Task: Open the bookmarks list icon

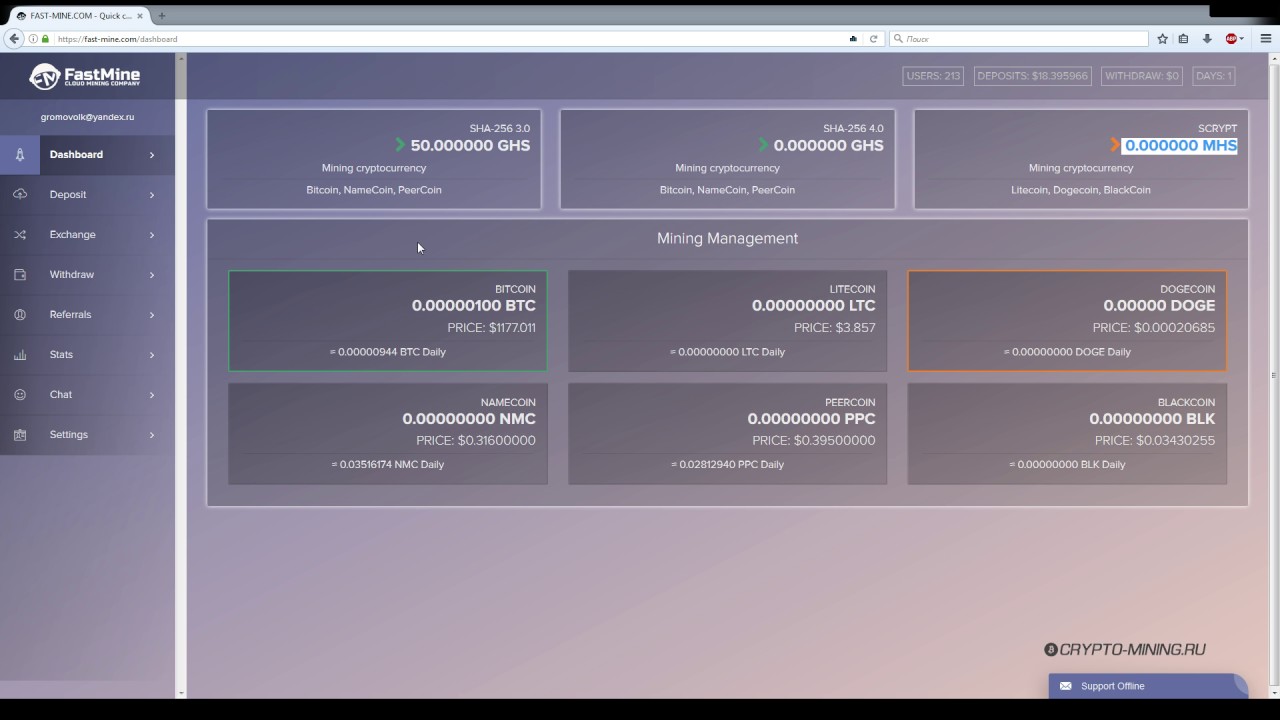Action: tap(1183, 39)
